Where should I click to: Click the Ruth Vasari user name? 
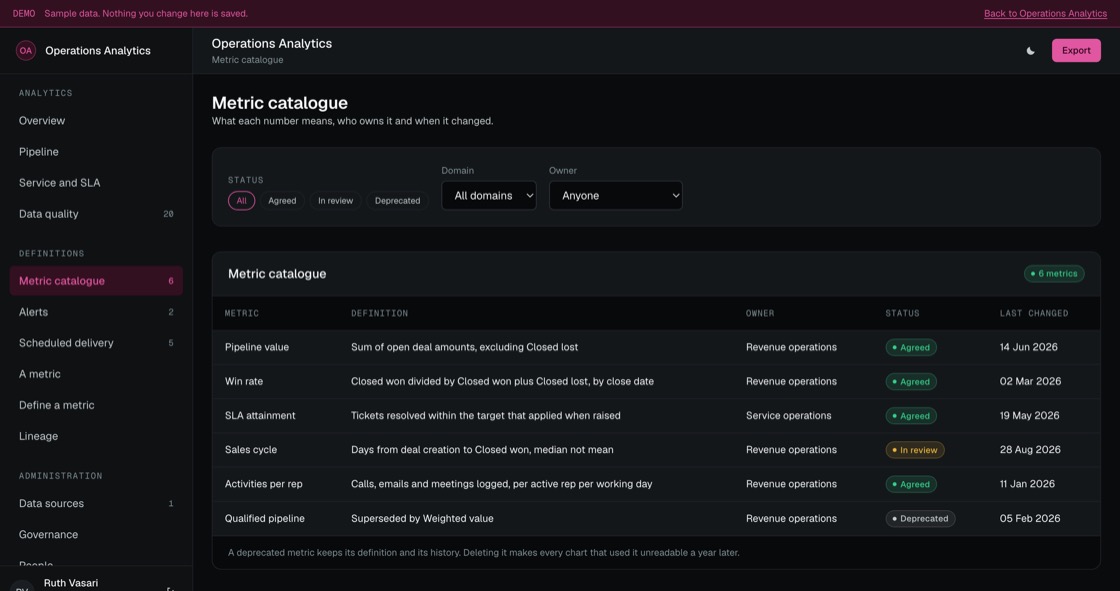[71, 583]
